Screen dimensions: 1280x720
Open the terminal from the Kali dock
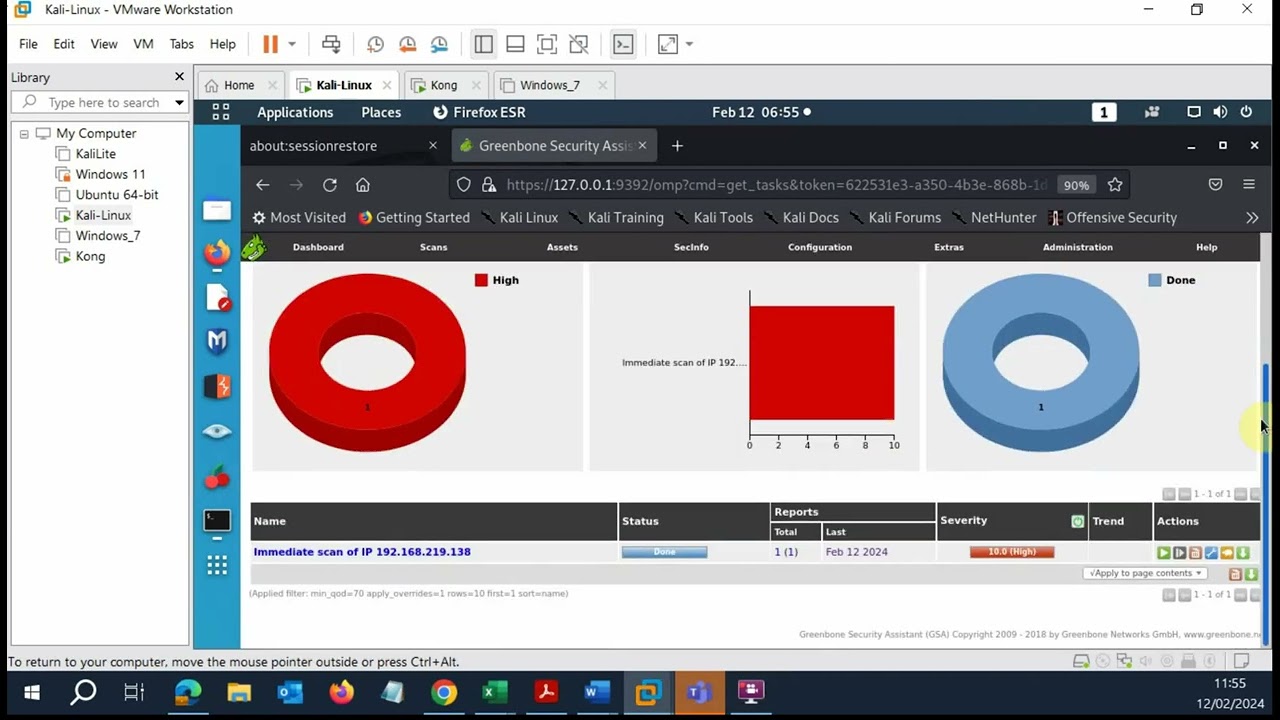click(x=217, y=520)
